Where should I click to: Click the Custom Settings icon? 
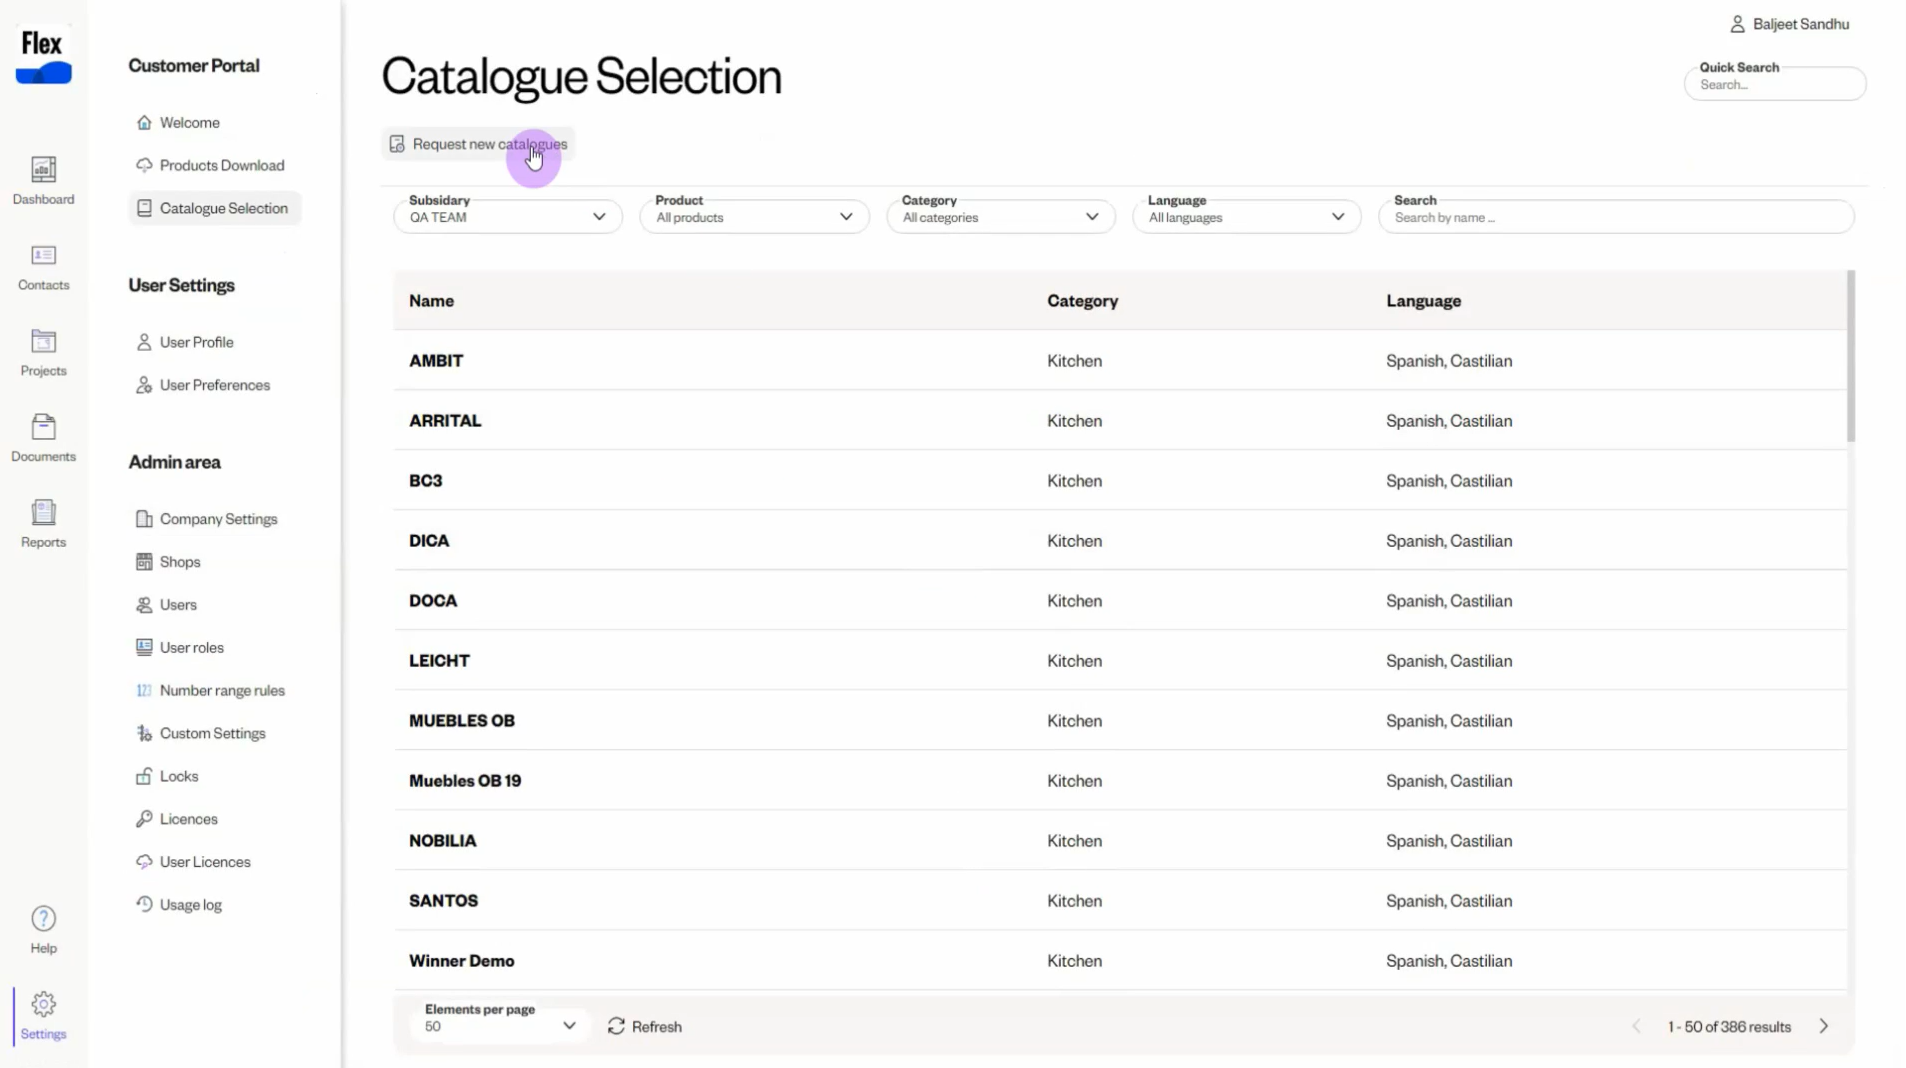144,733
